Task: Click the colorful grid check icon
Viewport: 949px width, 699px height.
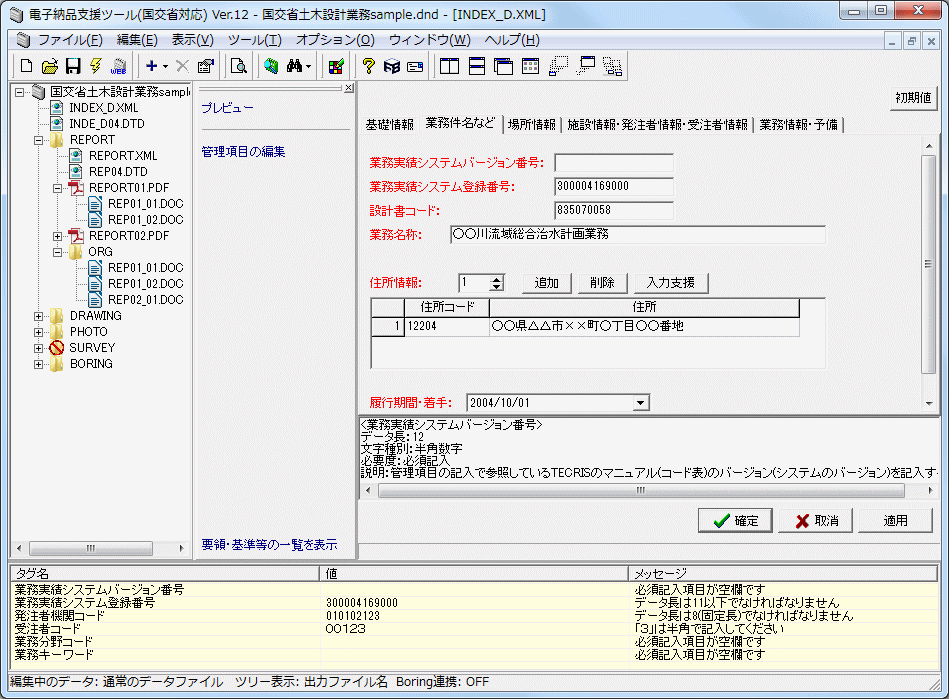Action: pyautogui.click(x=336, y=66)
